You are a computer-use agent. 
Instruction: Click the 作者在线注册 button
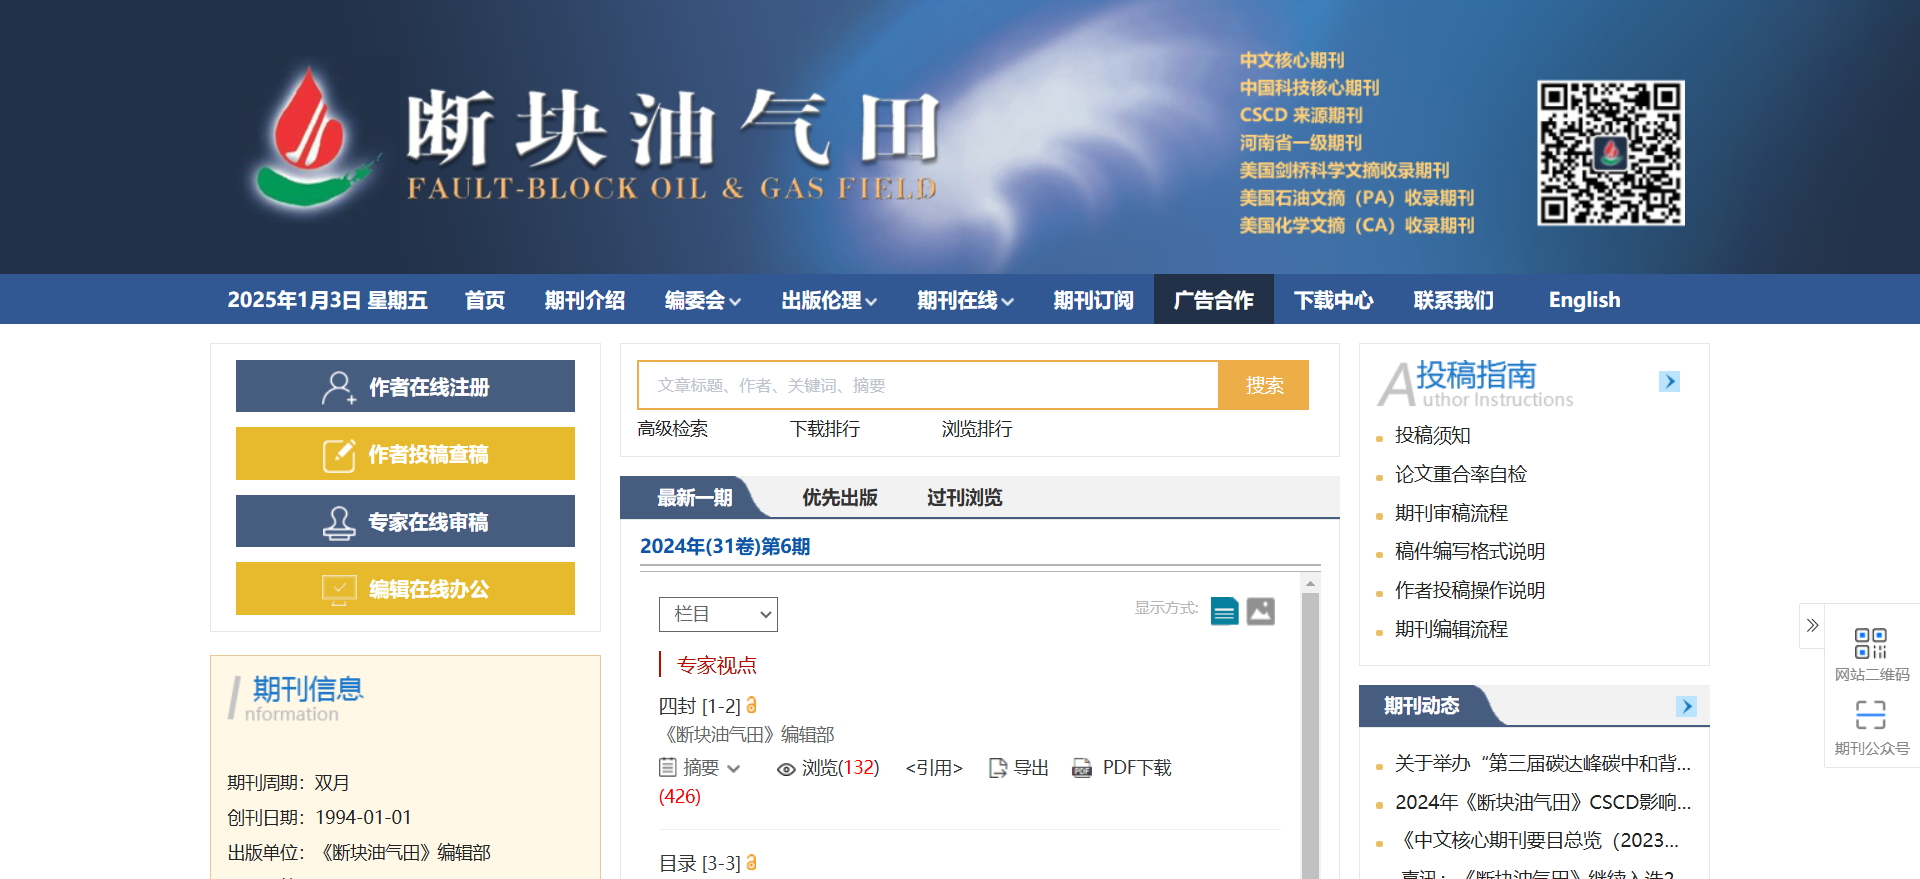click(405, 387)
